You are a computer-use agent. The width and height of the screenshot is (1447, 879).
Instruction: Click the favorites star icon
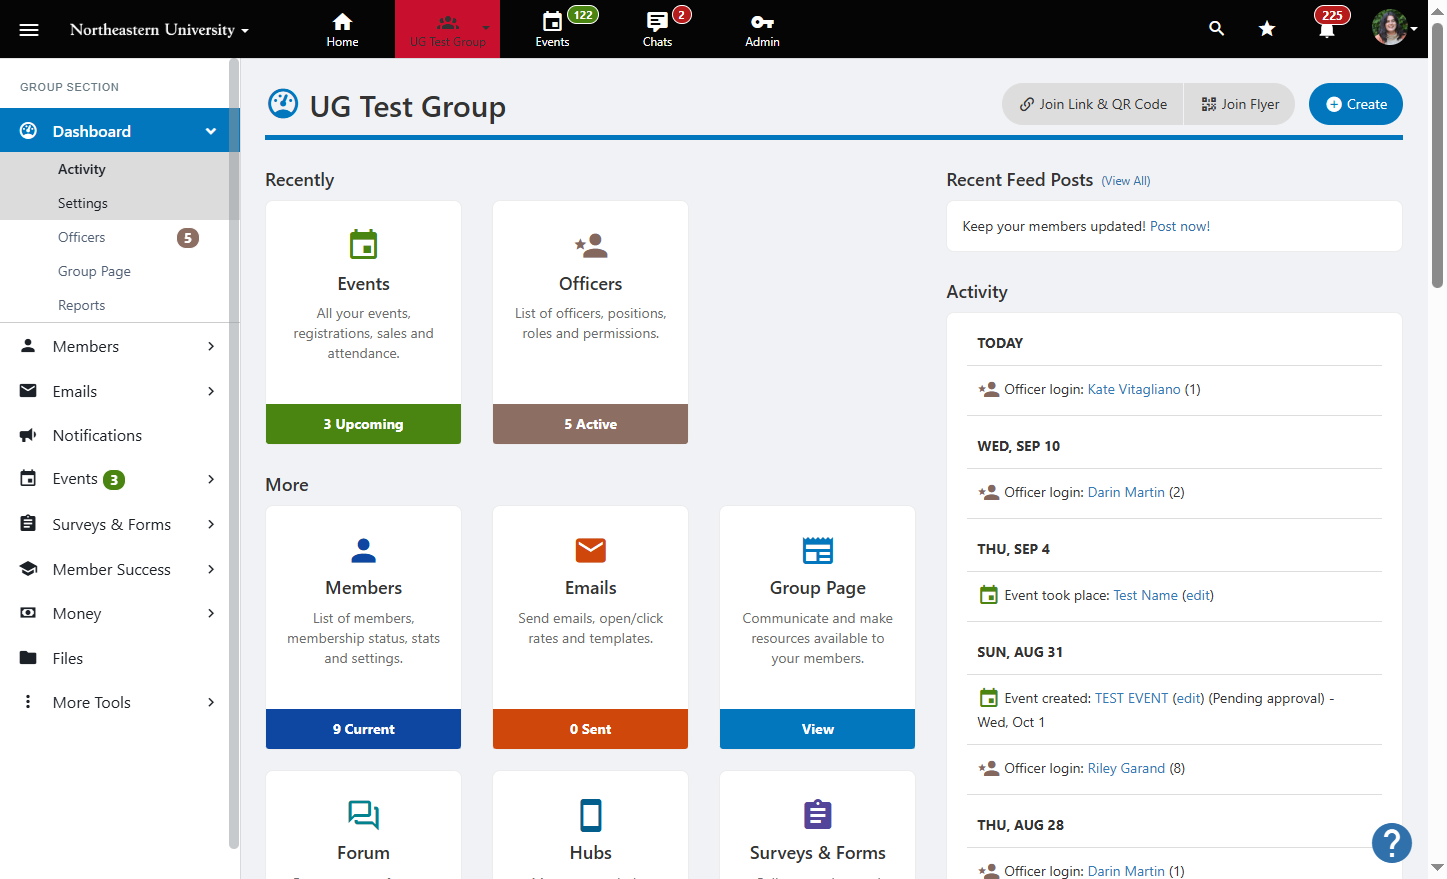pos(1267,29)
